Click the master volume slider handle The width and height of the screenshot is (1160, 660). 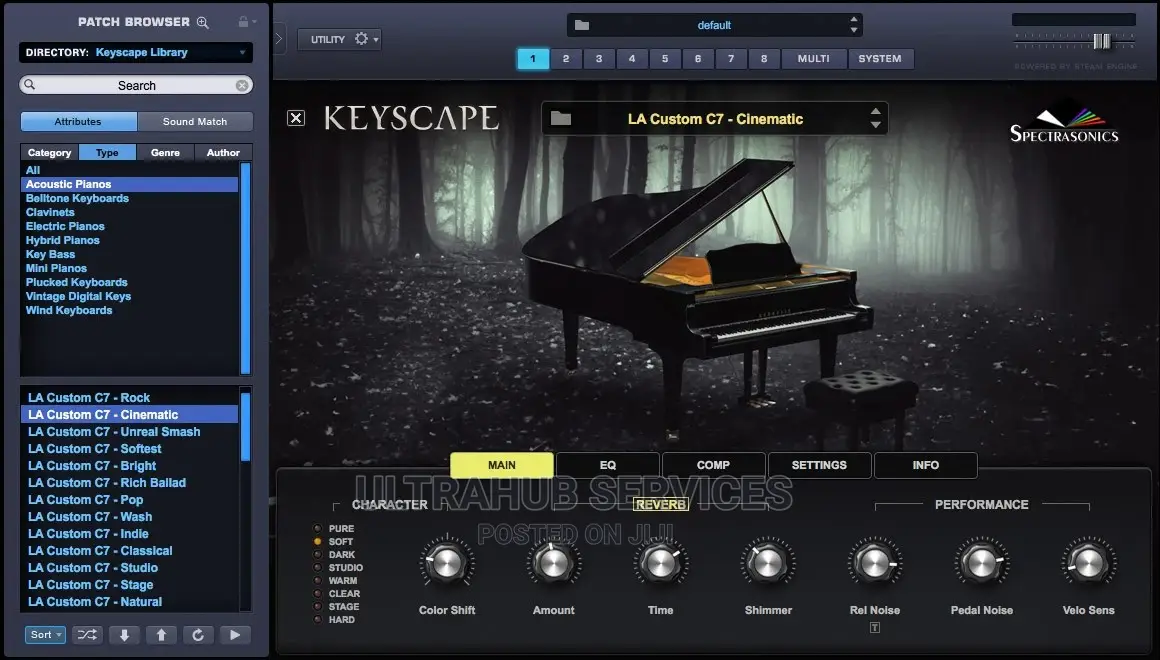point(1102,41)
